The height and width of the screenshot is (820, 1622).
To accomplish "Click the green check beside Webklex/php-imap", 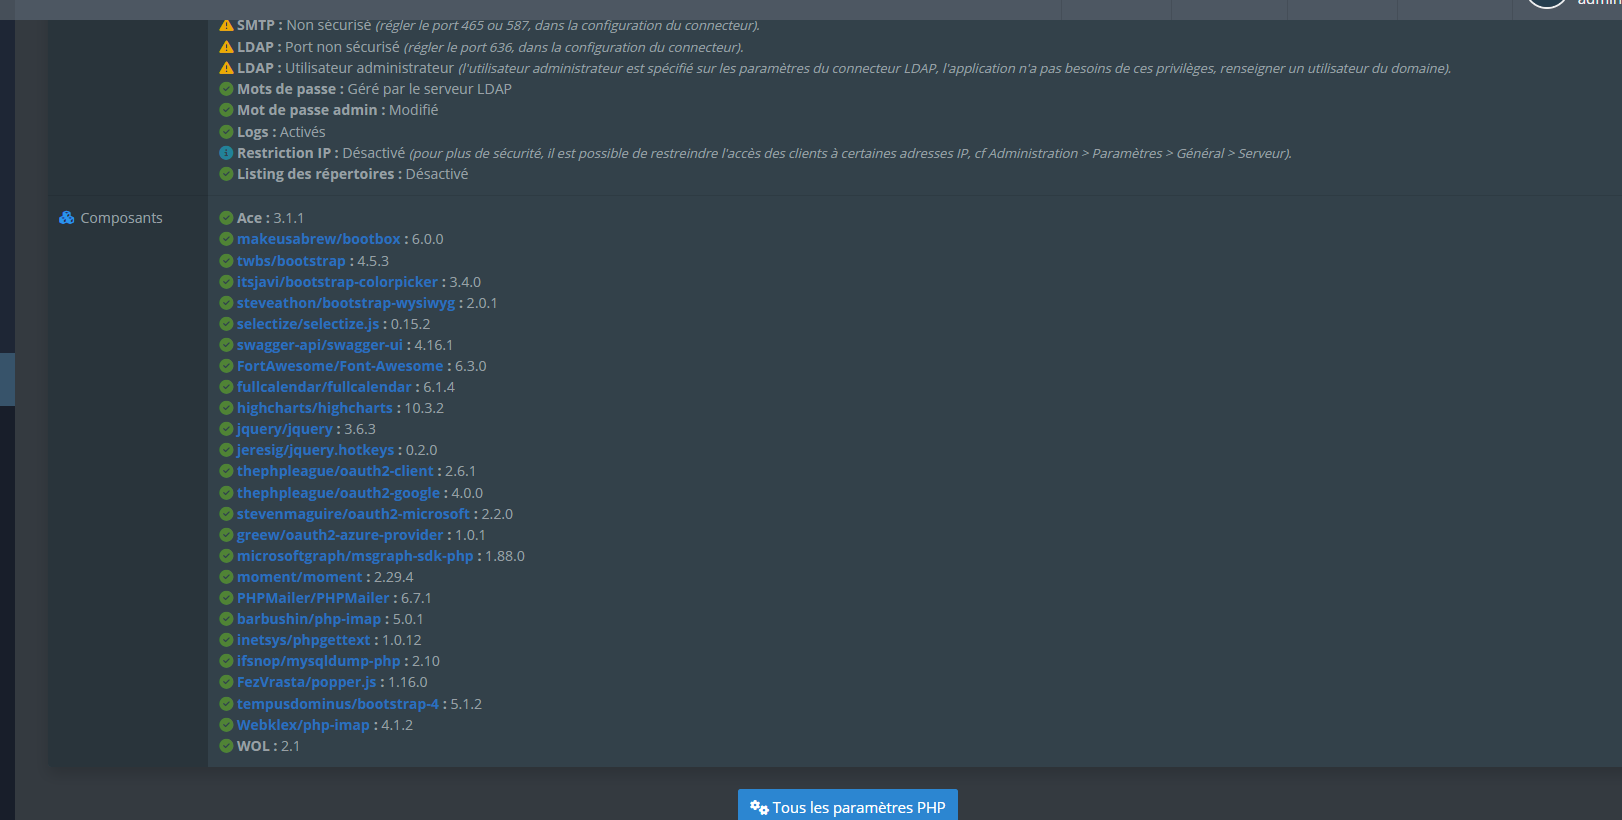I will coord(226,725).
